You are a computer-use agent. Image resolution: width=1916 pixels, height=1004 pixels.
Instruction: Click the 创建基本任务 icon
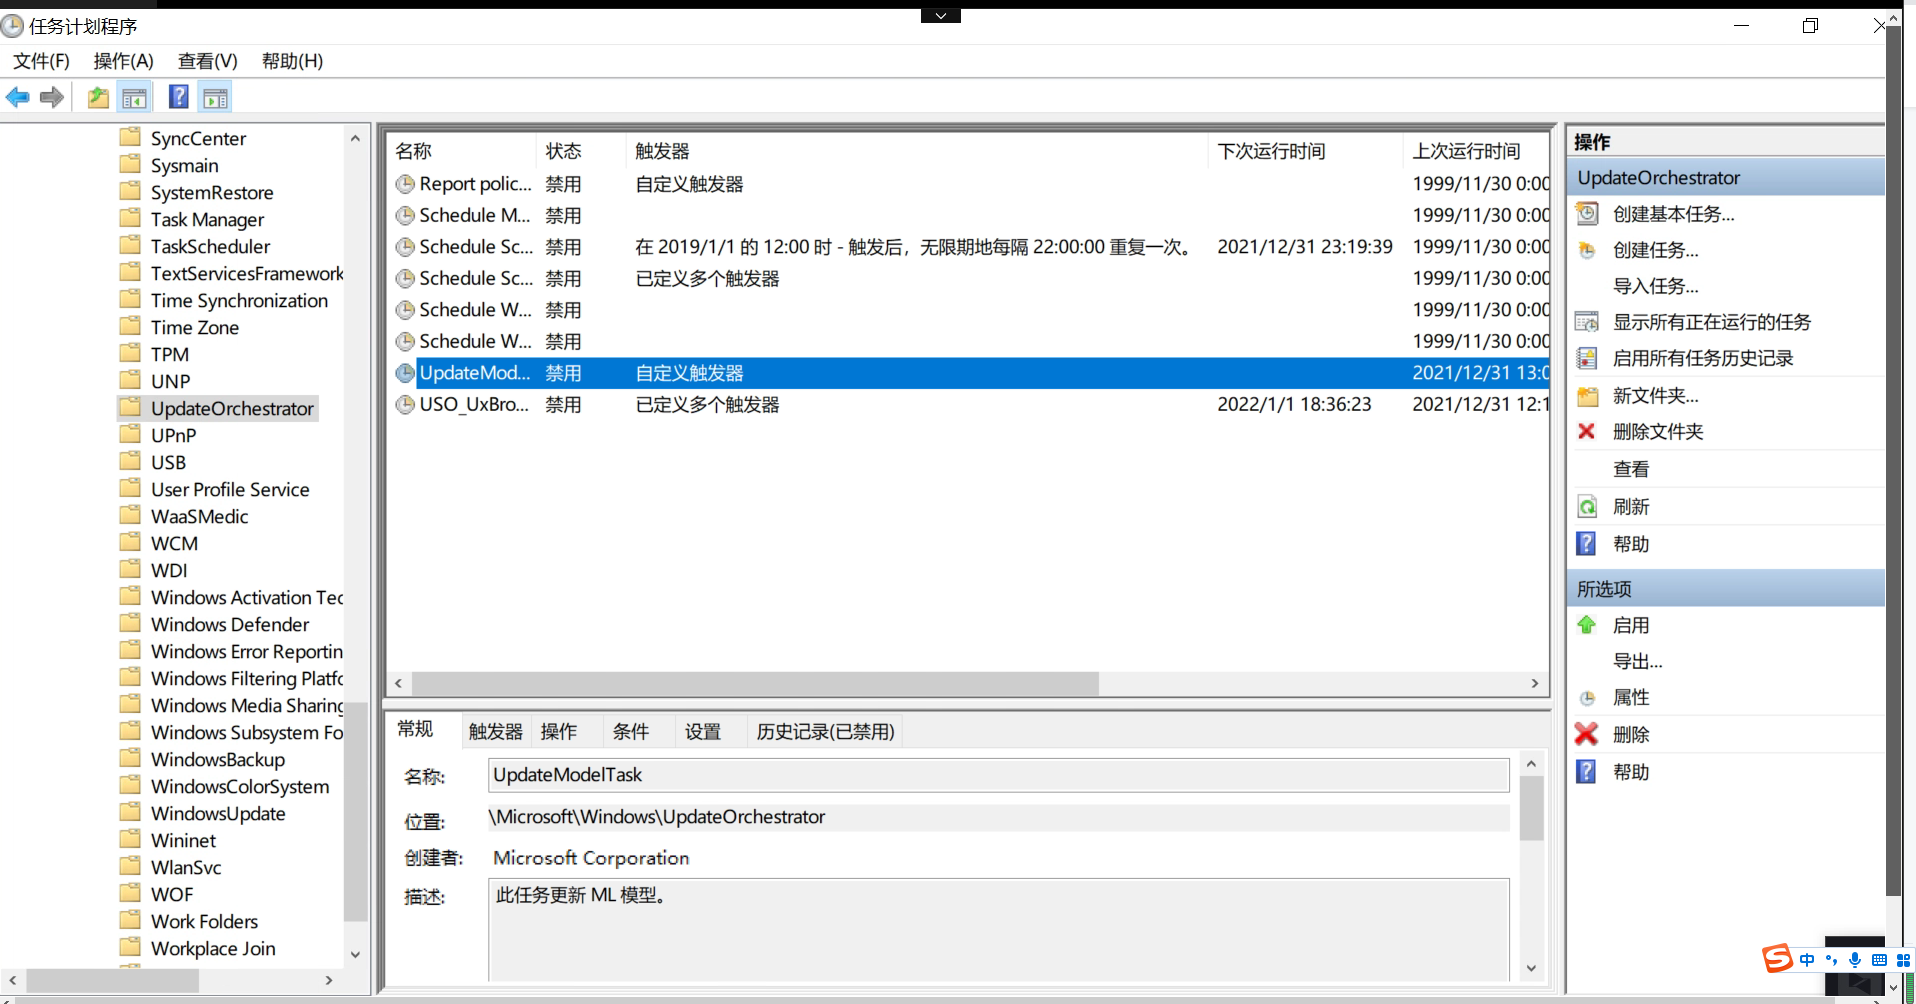1587,213
